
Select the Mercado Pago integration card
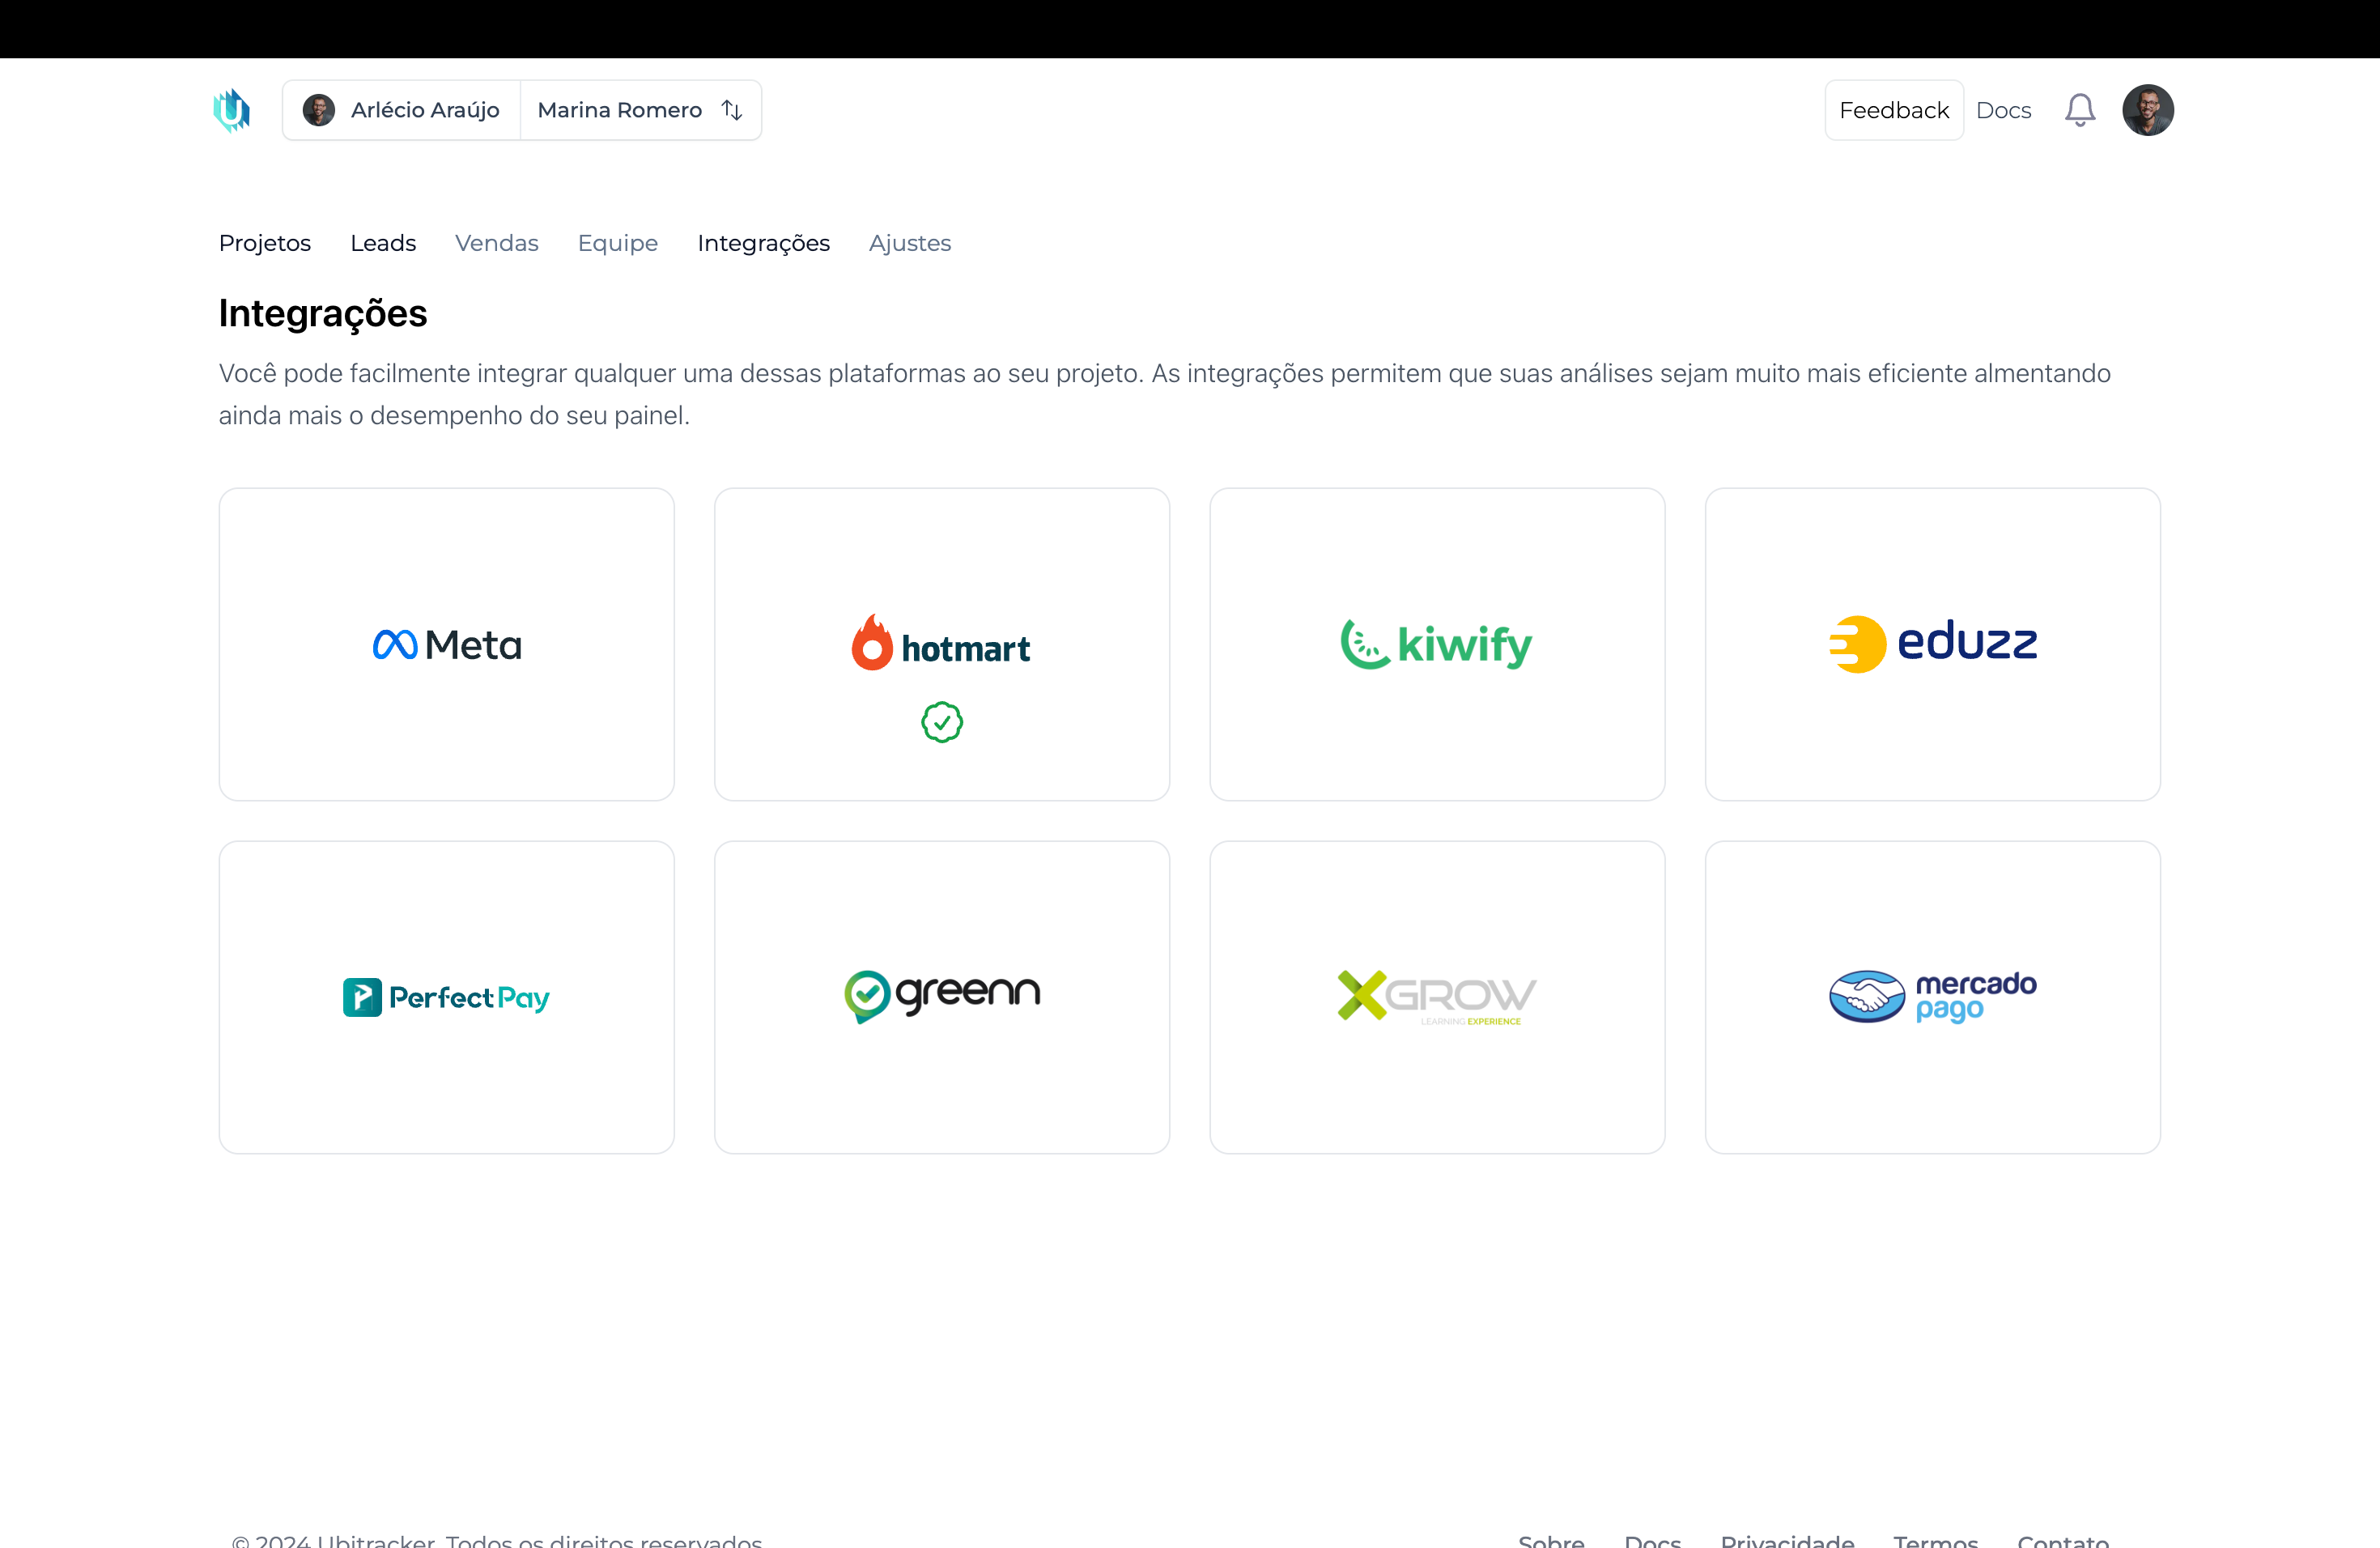1933,997
